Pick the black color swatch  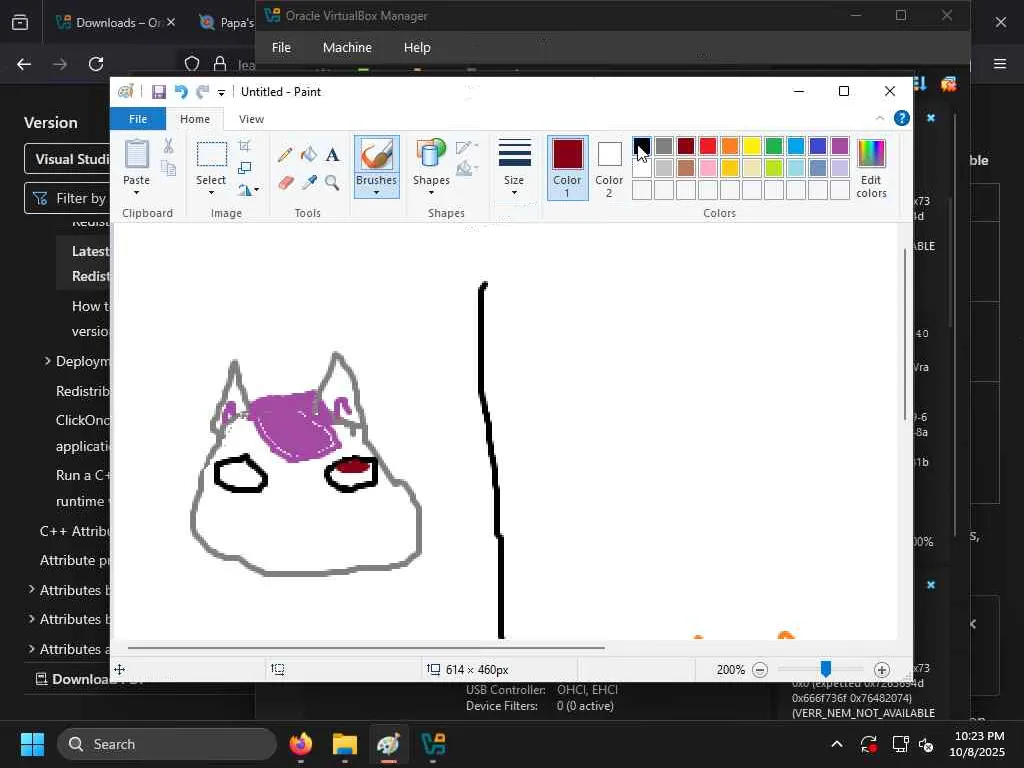(x=641, y=146)
